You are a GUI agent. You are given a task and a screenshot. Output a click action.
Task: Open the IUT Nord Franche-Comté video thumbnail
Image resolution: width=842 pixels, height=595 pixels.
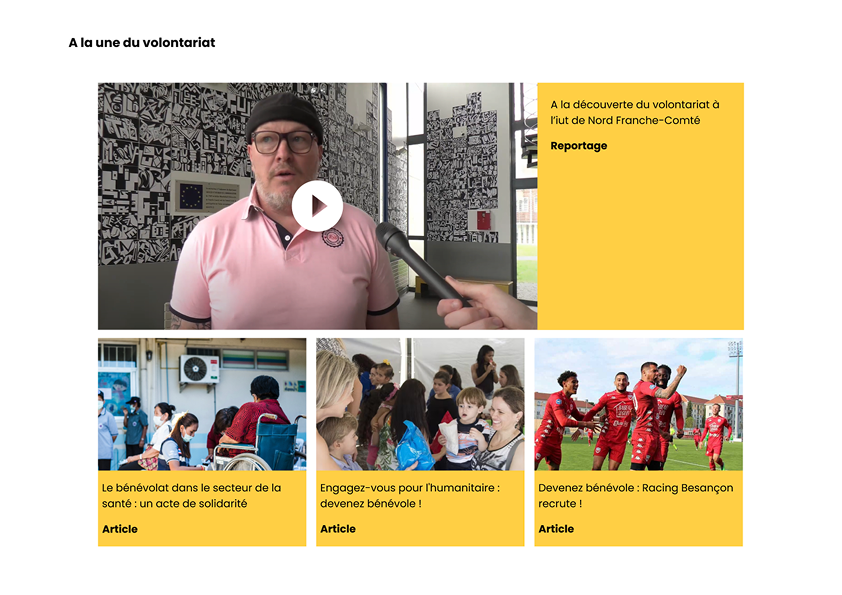point(317,206)
